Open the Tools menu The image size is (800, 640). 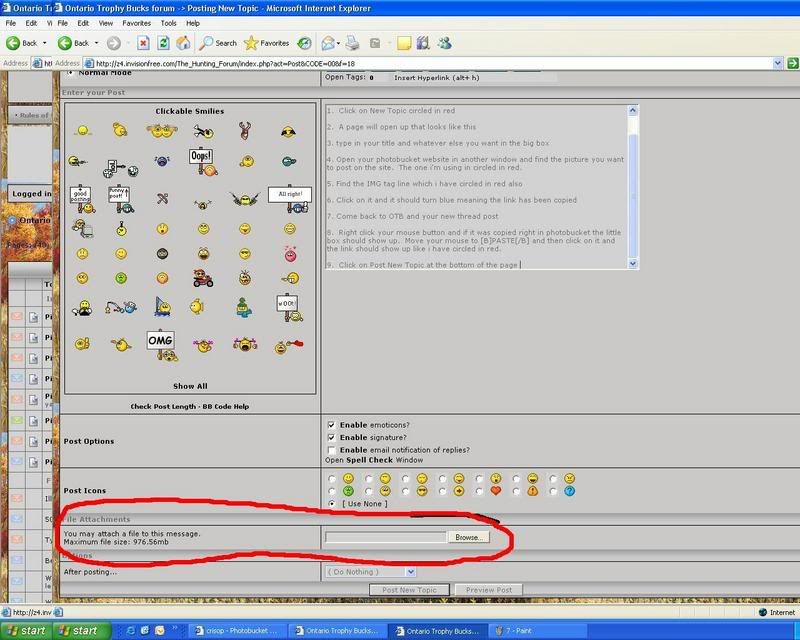click(168, 23)
